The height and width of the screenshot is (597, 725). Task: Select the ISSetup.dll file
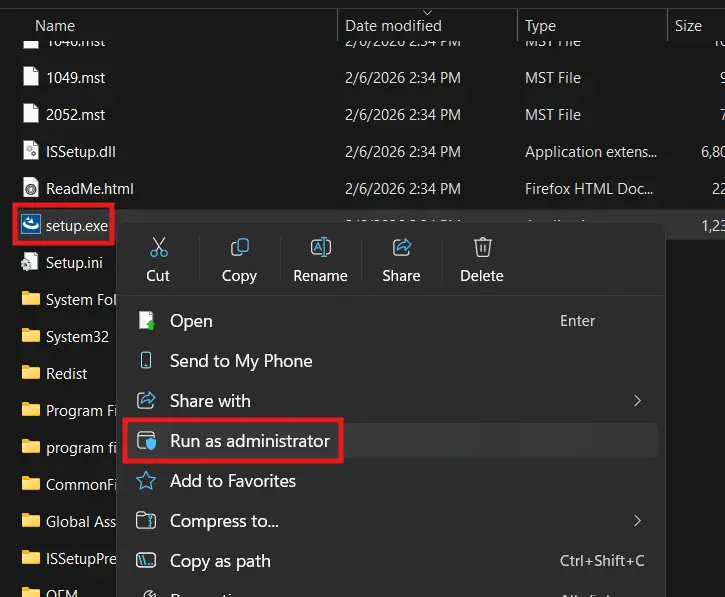81,152
